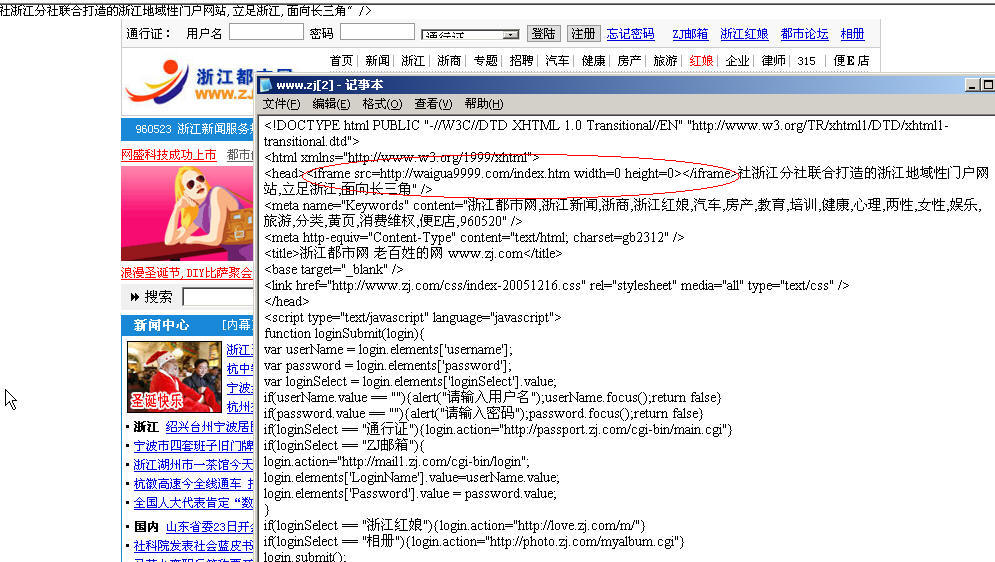
Task: Click the woman with sunglasses banner image
Action: [188, 214]
